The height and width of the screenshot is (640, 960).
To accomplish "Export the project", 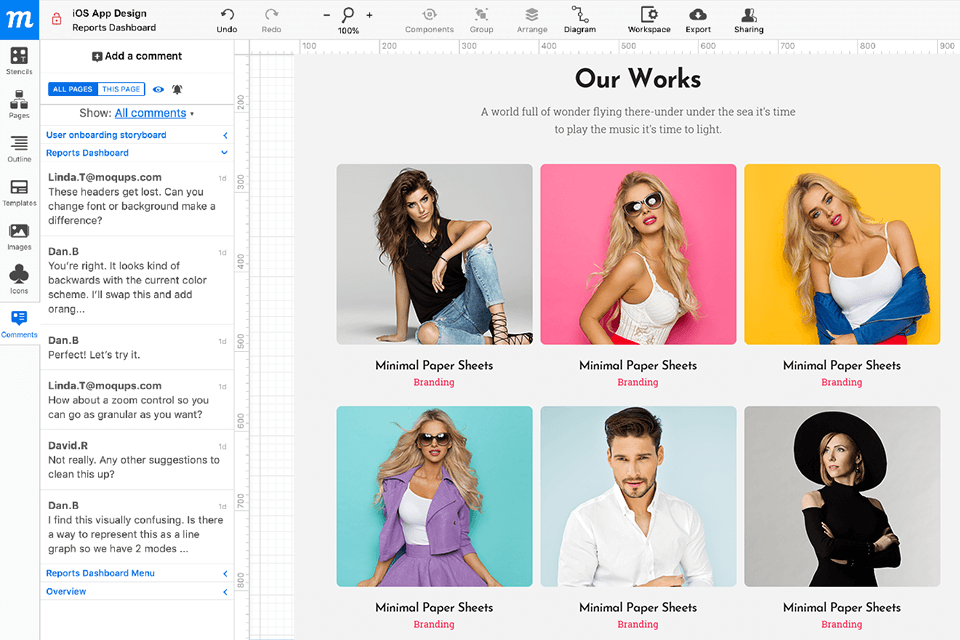I will (698, 20).
